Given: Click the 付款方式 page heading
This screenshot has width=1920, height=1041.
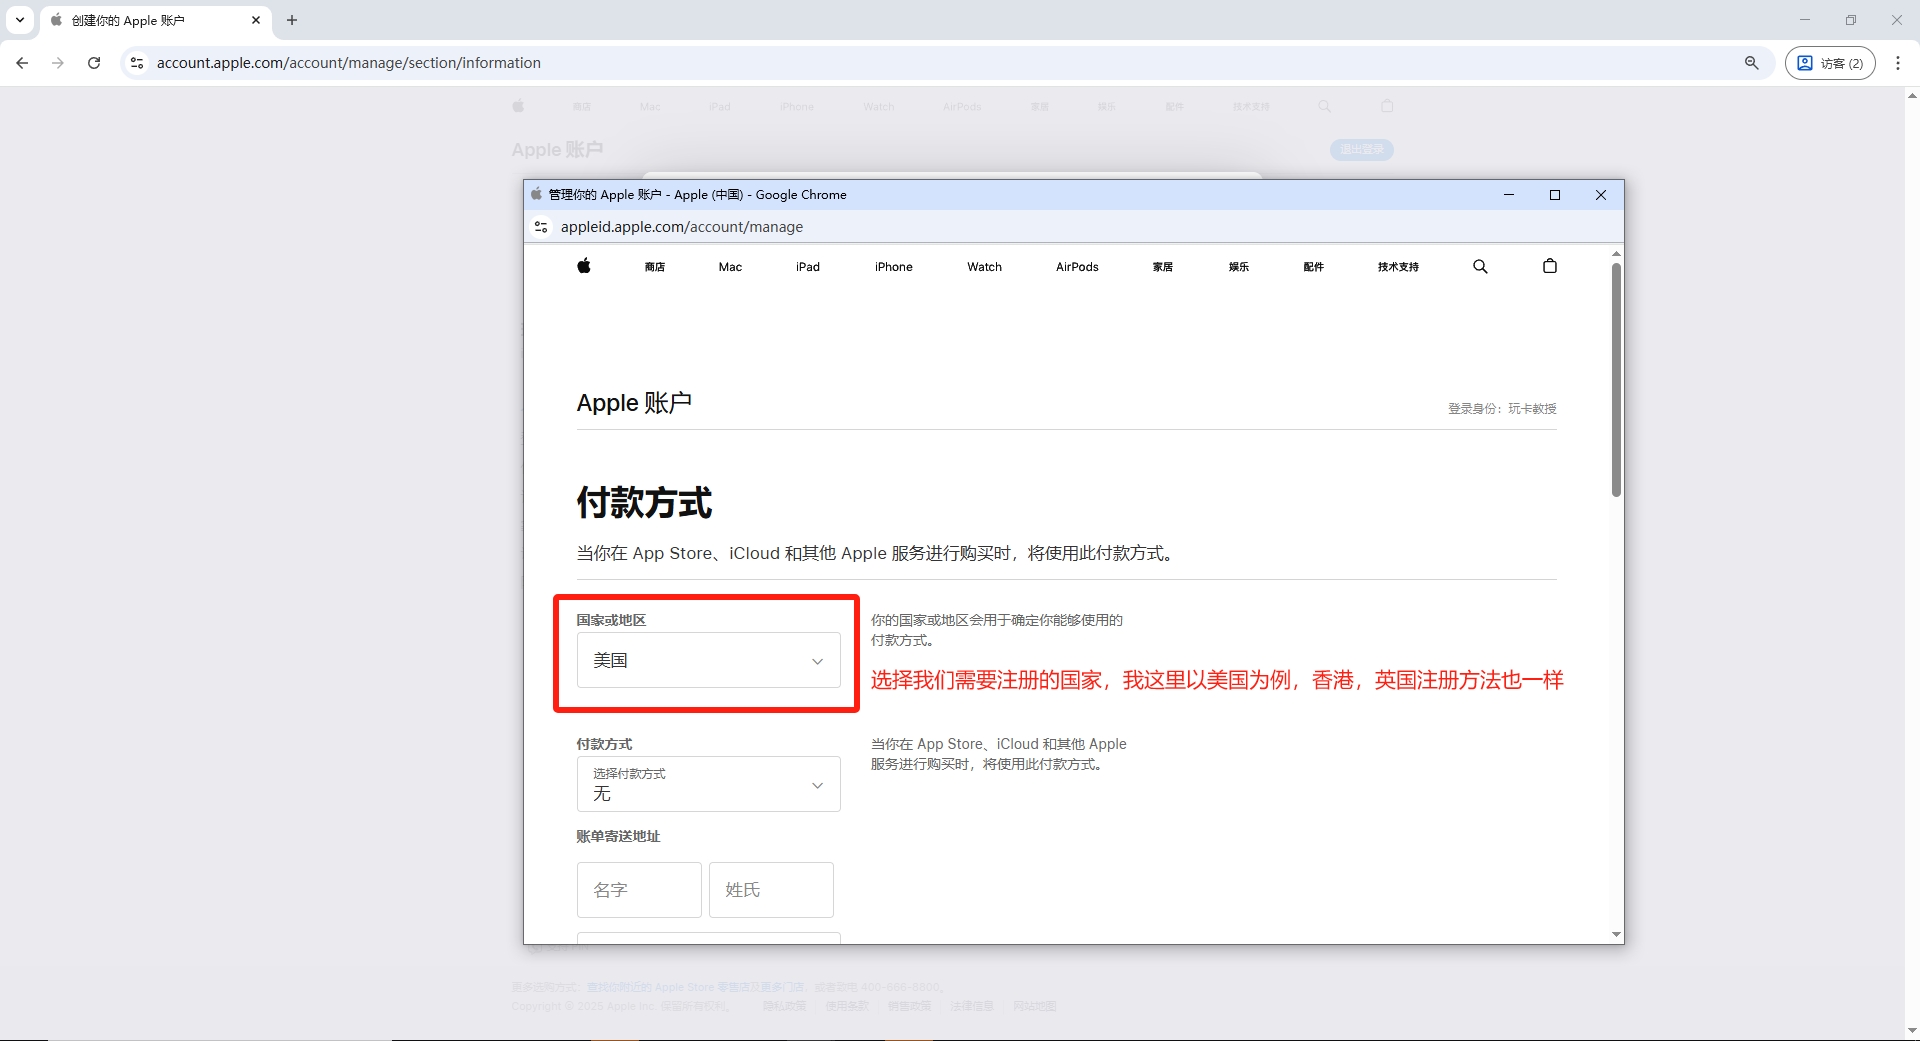Looking at the screenshot, I should coord(644,502).
